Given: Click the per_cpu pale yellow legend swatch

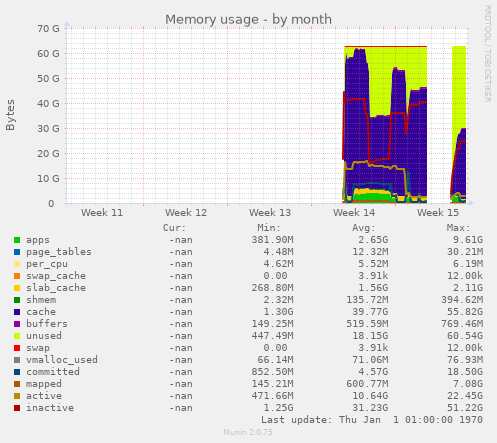Looking at the screenshot, I should tap(17, 264).
